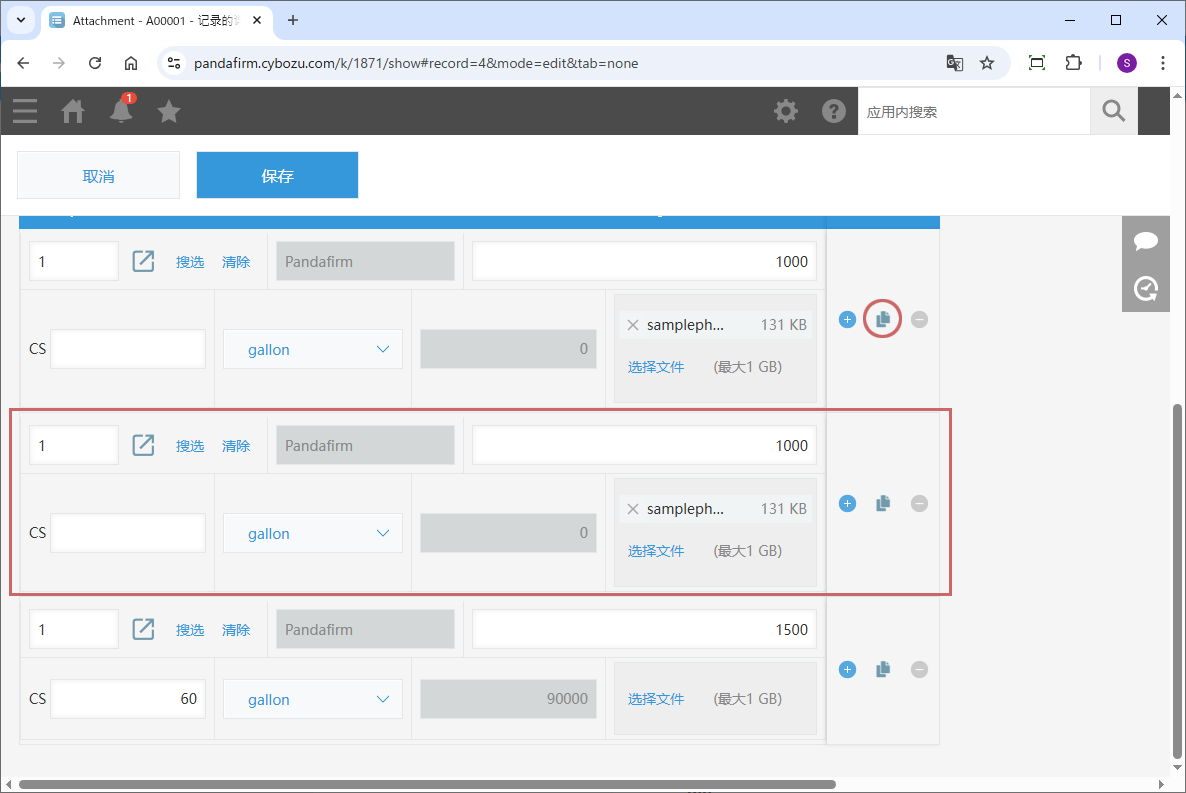Open the notifications bell
Screen dimensions: 1186x793
(121, 111)
